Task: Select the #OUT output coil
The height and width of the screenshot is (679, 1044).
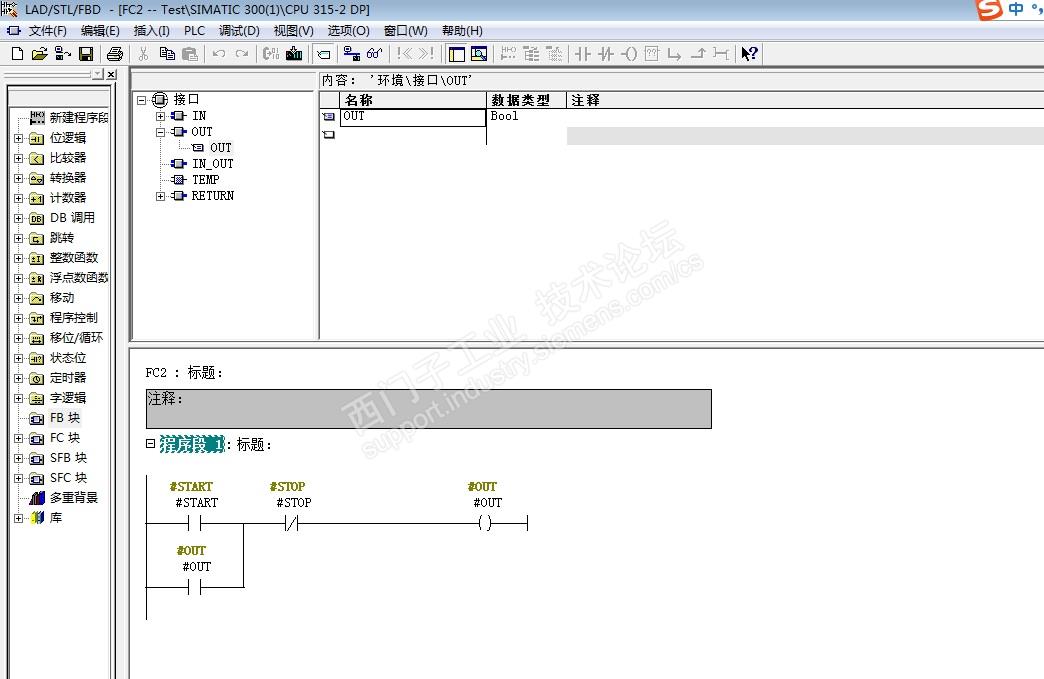Action: point(485,523)
